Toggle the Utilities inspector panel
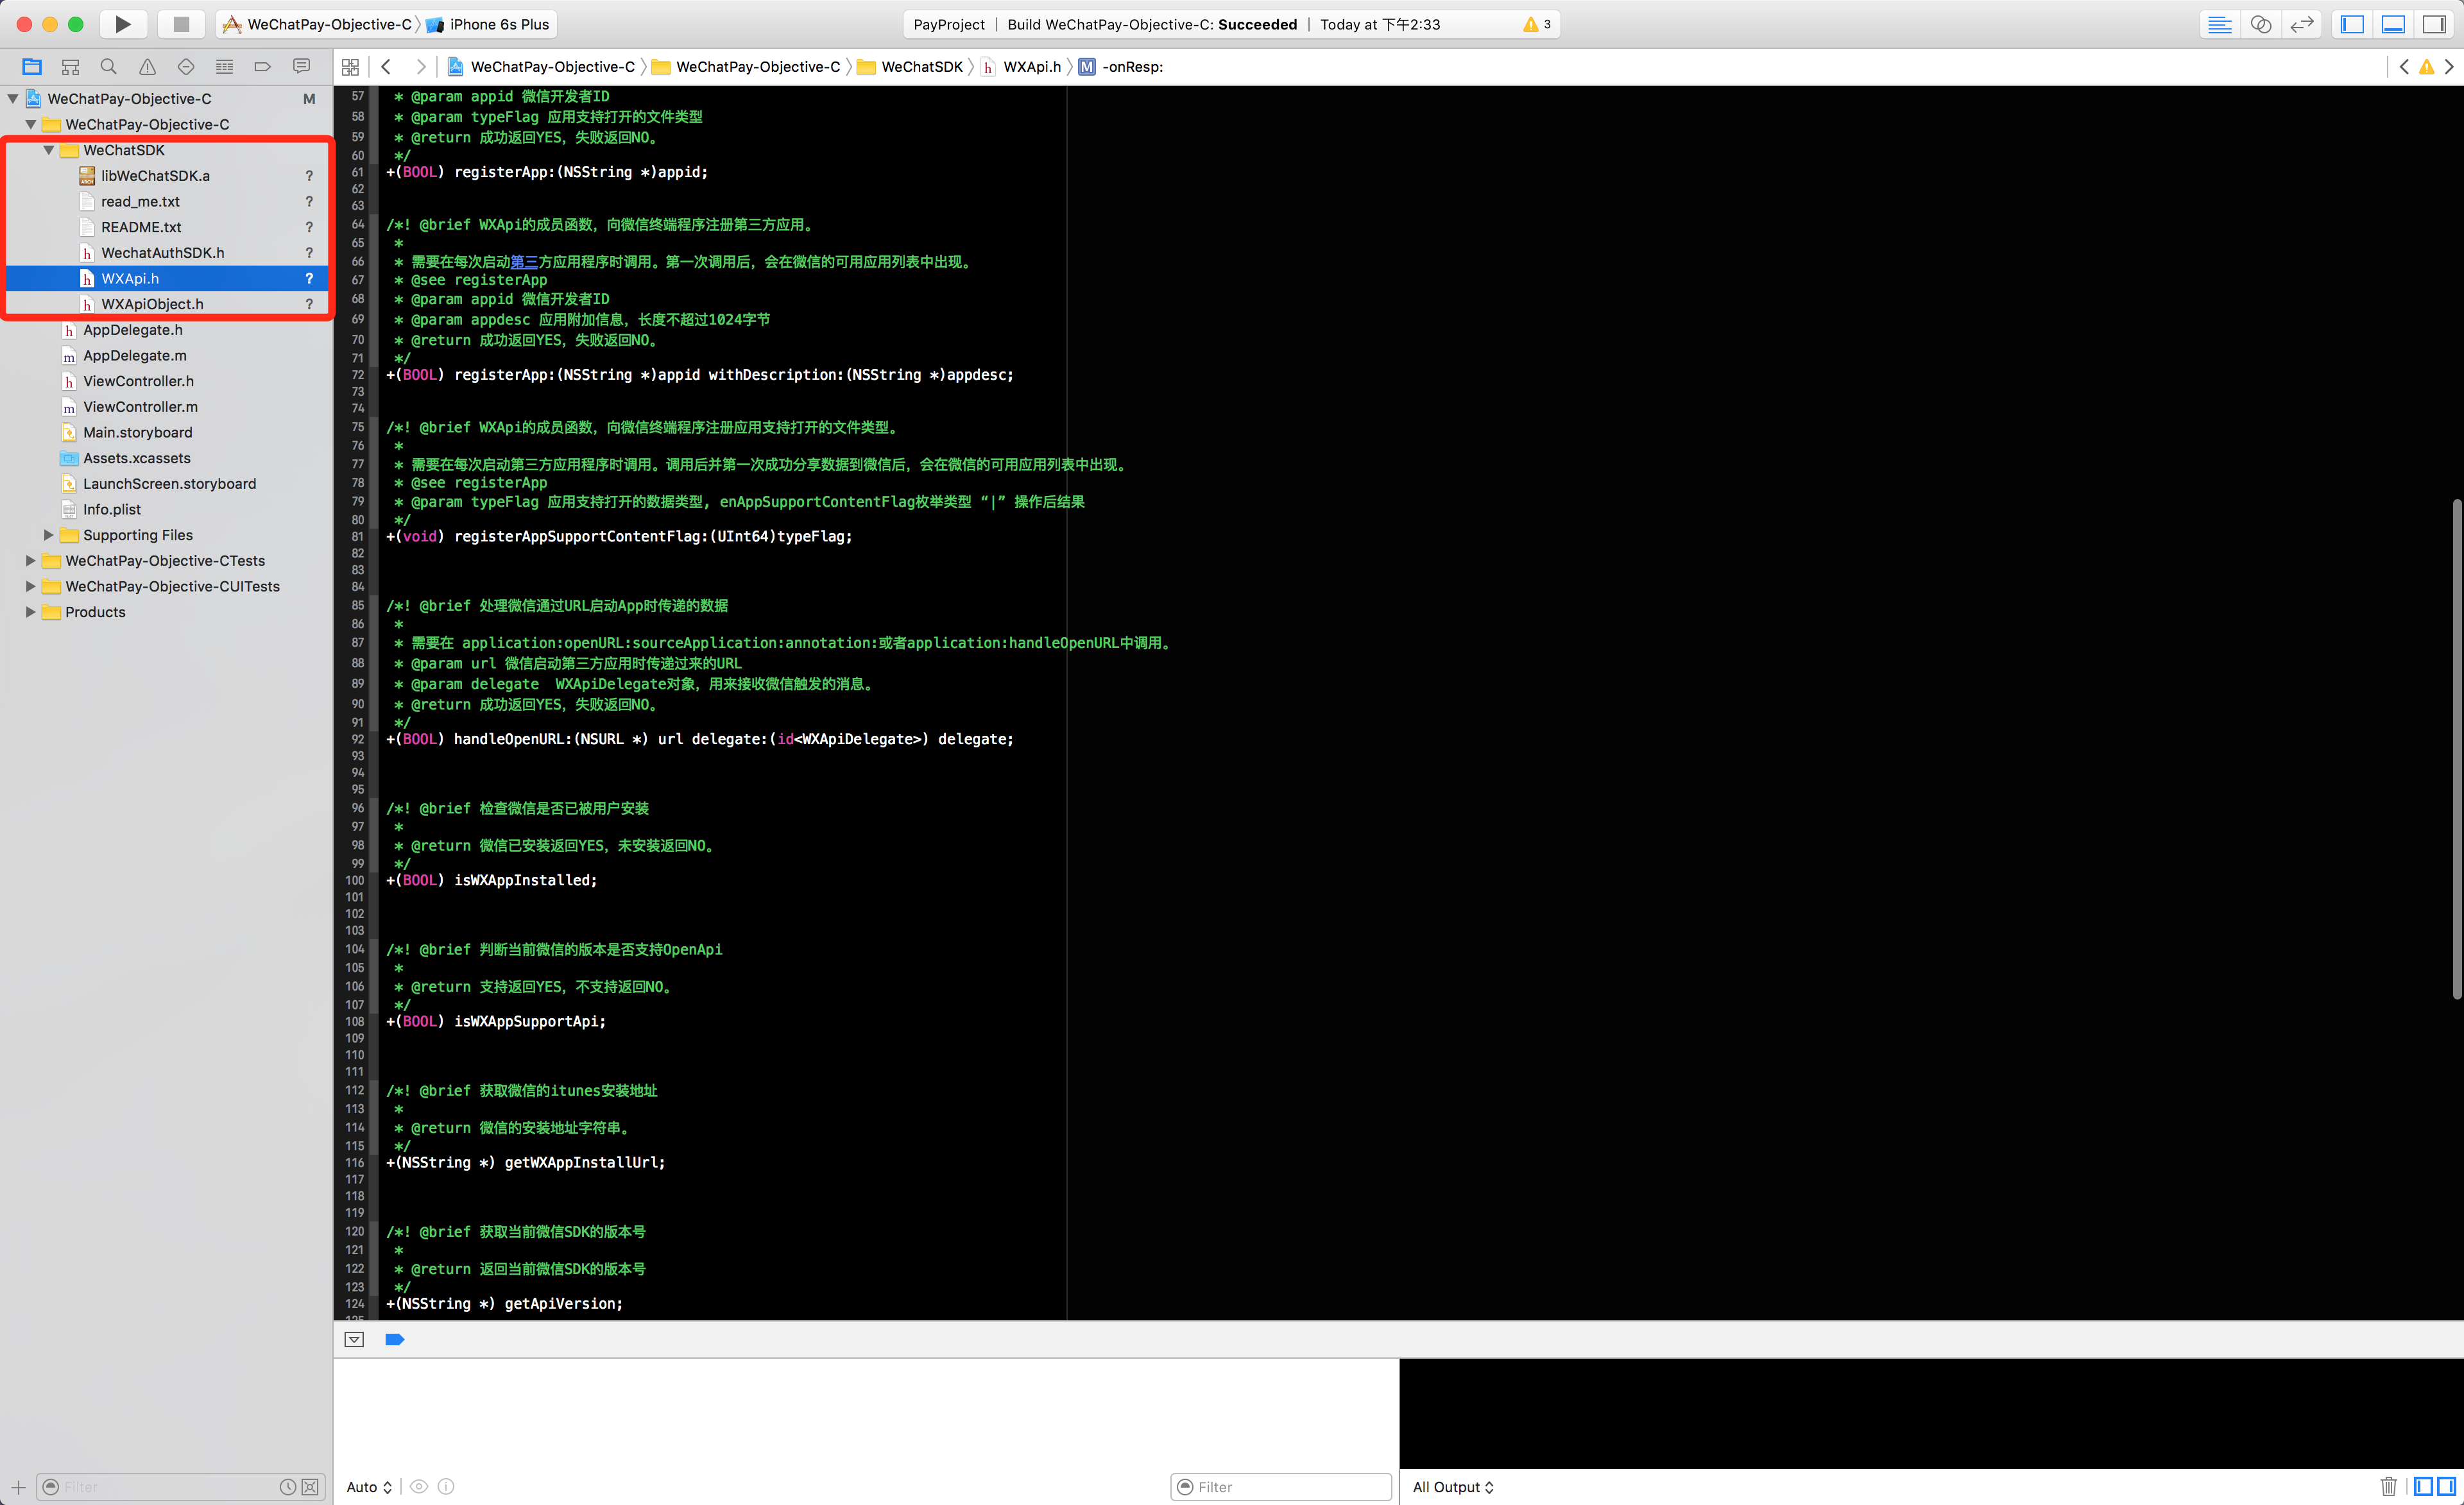The height and width of the screenshot is (1505, 2464). [x=2434, y=24]
